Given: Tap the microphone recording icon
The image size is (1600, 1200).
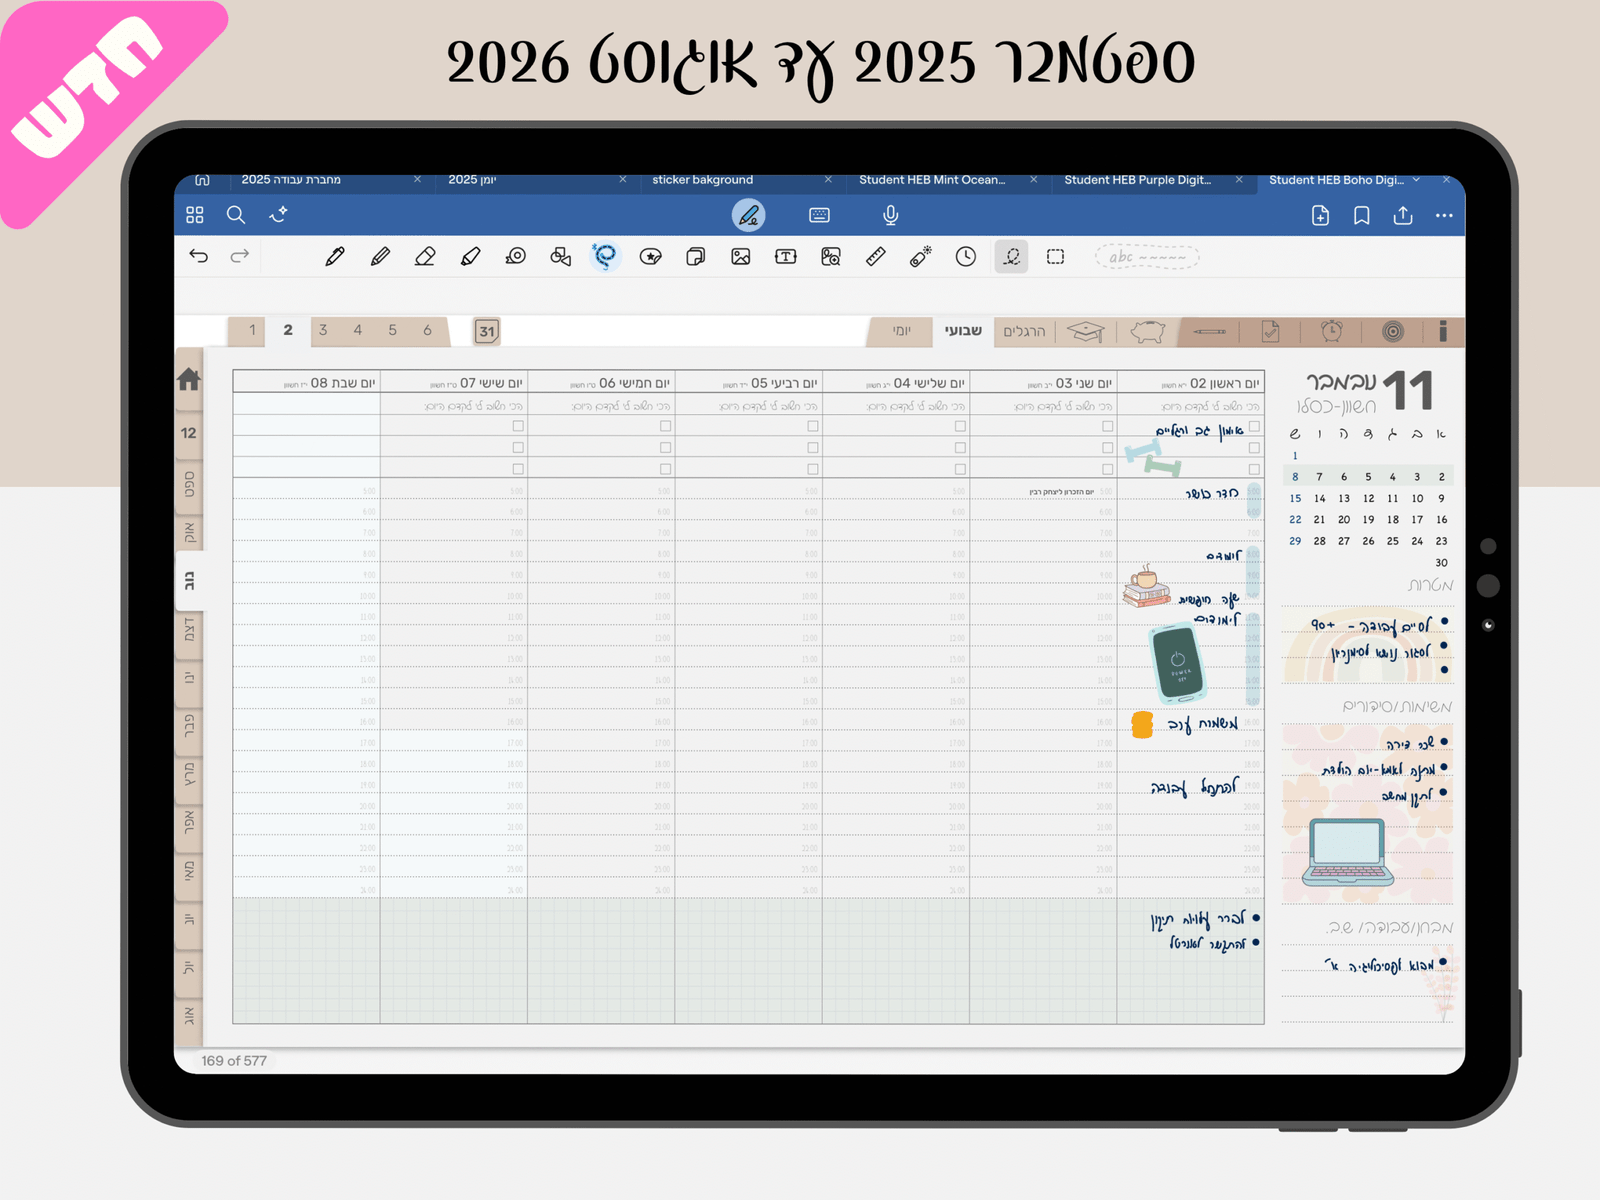Looking at the screenshot, I should [891, 215].
